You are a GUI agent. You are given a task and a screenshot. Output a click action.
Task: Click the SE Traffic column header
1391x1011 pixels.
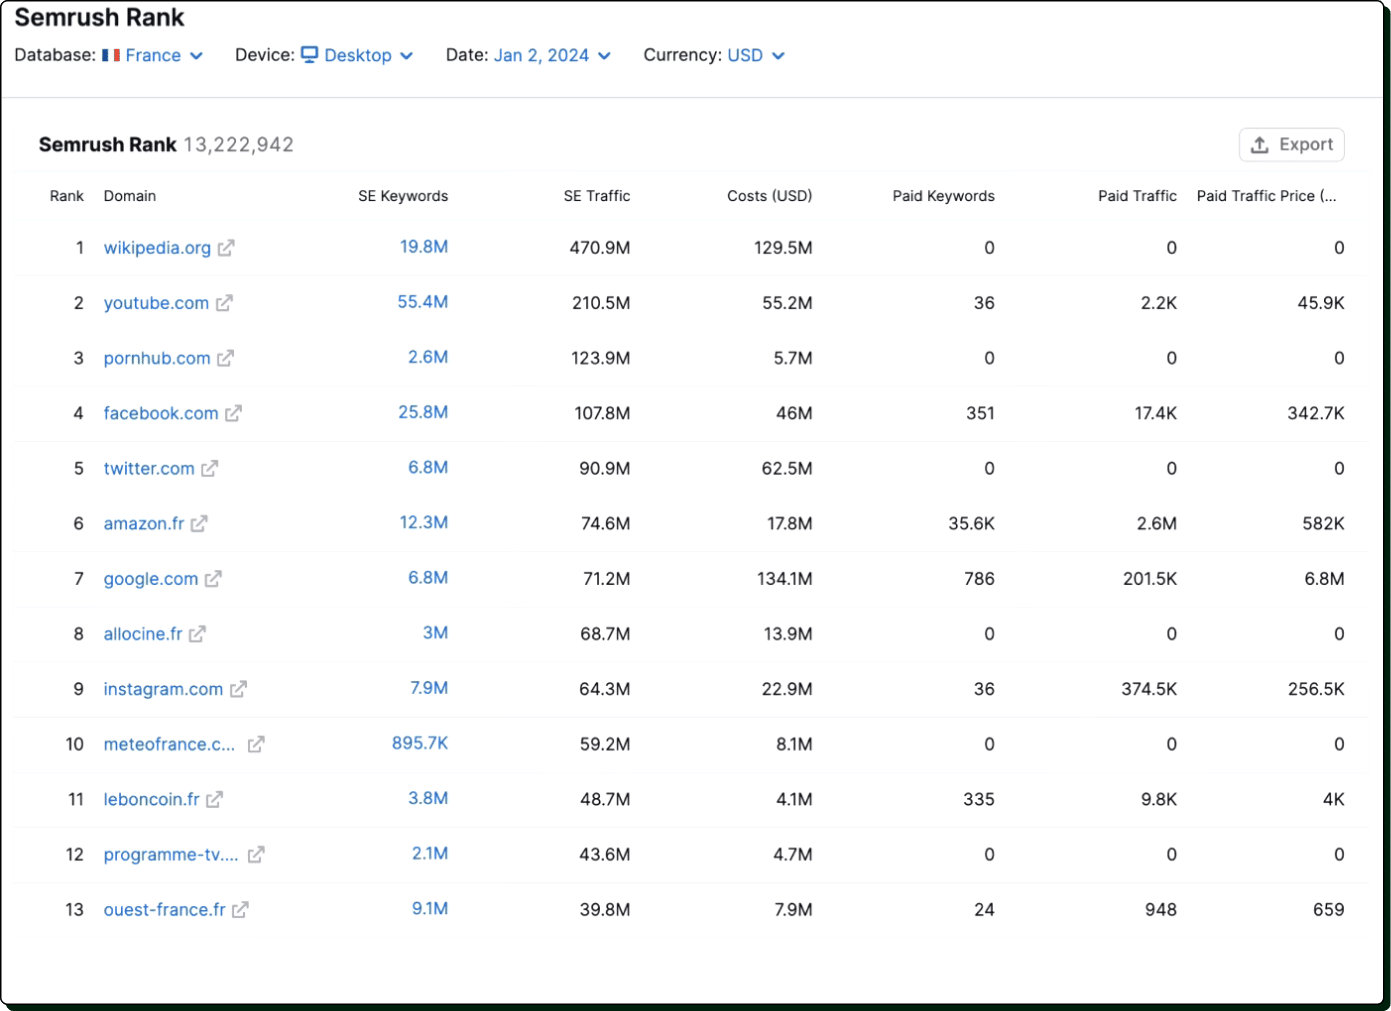pos(597,196)
